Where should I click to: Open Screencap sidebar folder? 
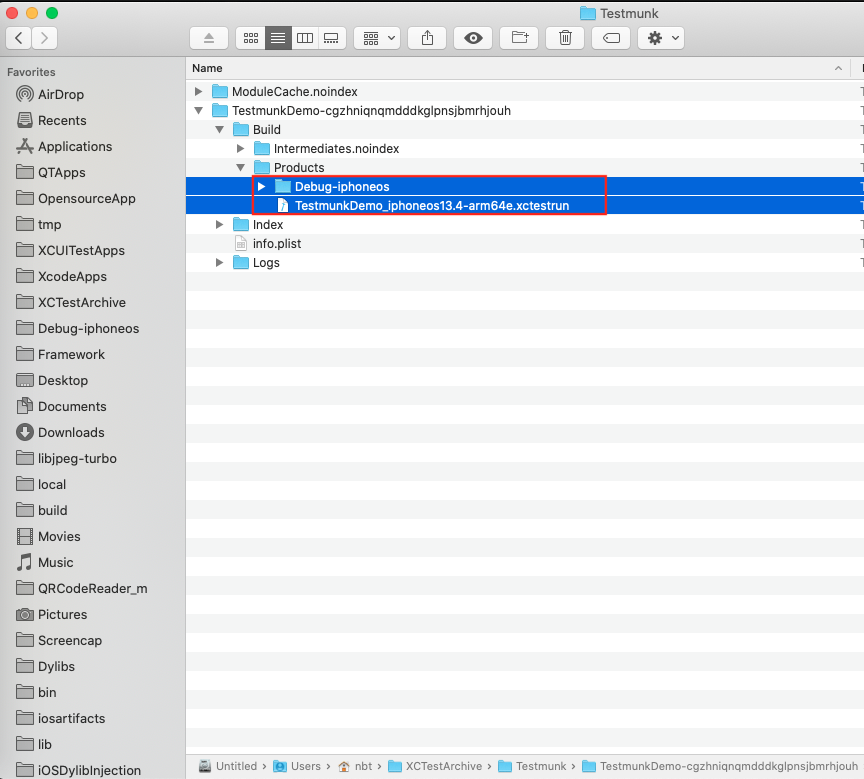pos(59,640)
